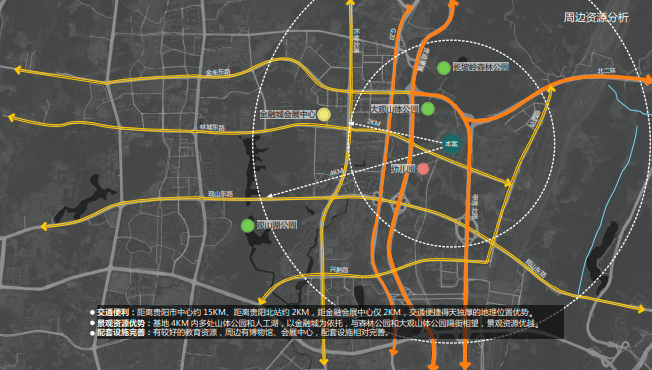Click orange arrowhead at 北二环 right end
This screenshot has height=370, width=652.
click(x=647, y=80)
